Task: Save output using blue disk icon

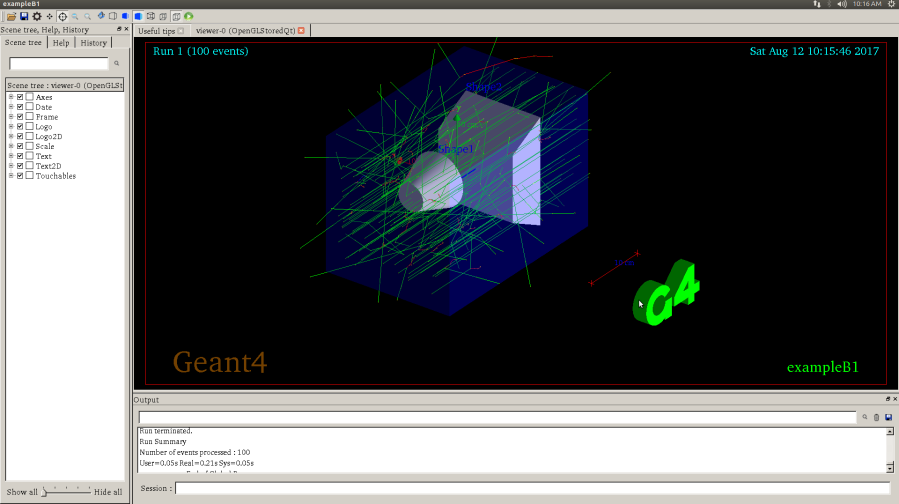Action: click(888, 417)
